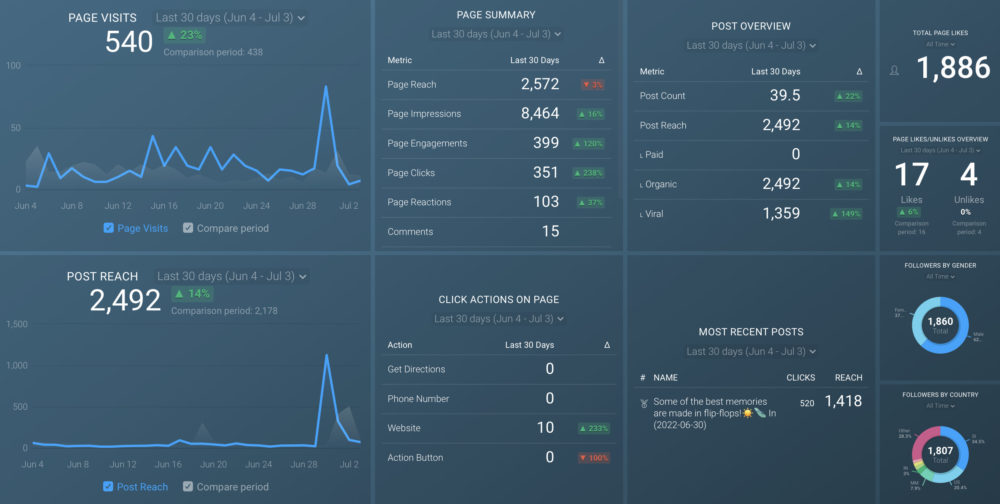Click the 4 Unlikes number
The width and height of the screenshot is (1000, 504).
pyautogui.click(x=969, y=174)
